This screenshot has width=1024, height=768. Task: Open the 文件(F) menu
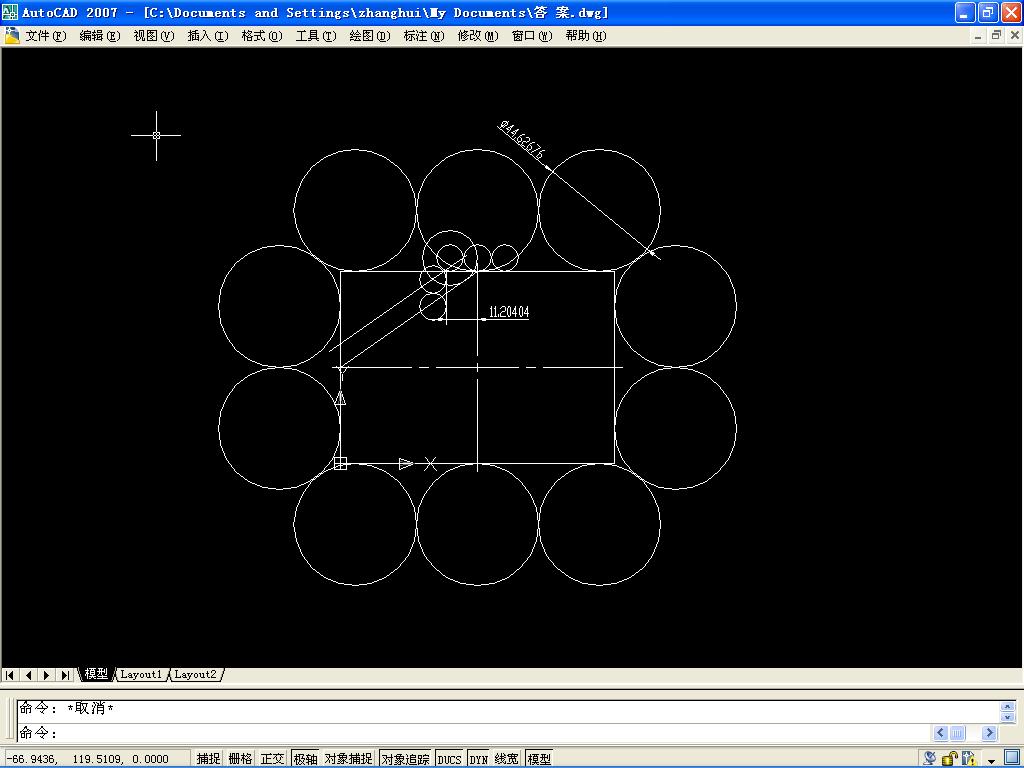[x=46, y=36]
